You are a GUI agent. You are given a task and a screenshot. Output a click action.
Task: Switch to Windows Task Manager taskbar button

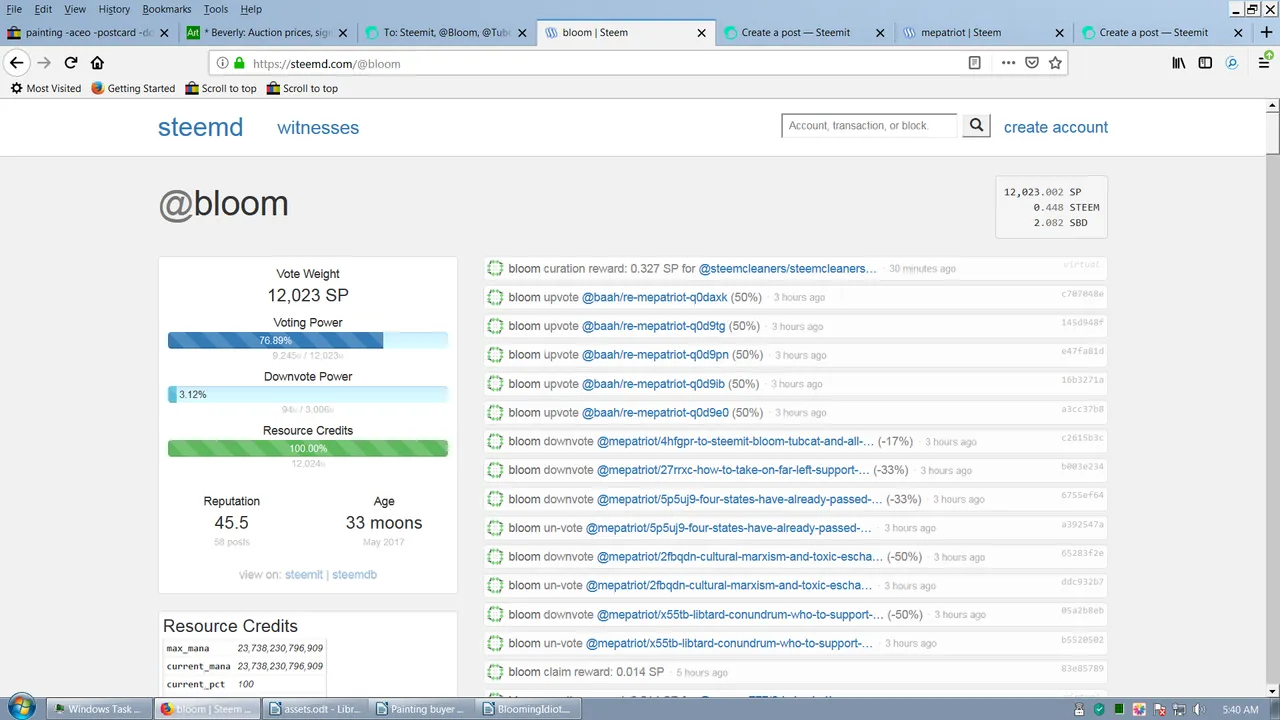[x=100, y=709]
